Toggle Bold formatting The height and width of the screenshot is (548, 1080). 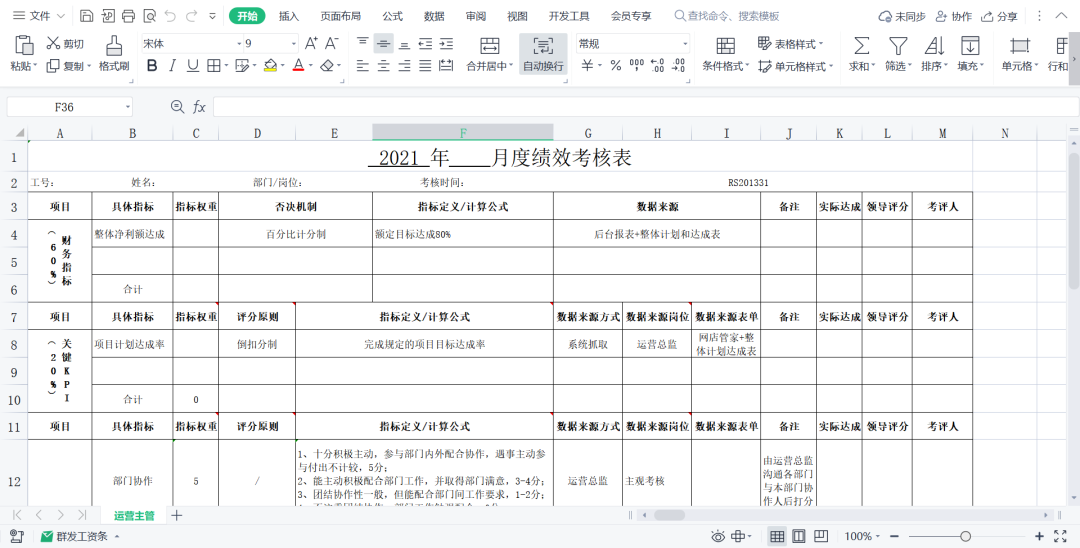coord(152,65)
